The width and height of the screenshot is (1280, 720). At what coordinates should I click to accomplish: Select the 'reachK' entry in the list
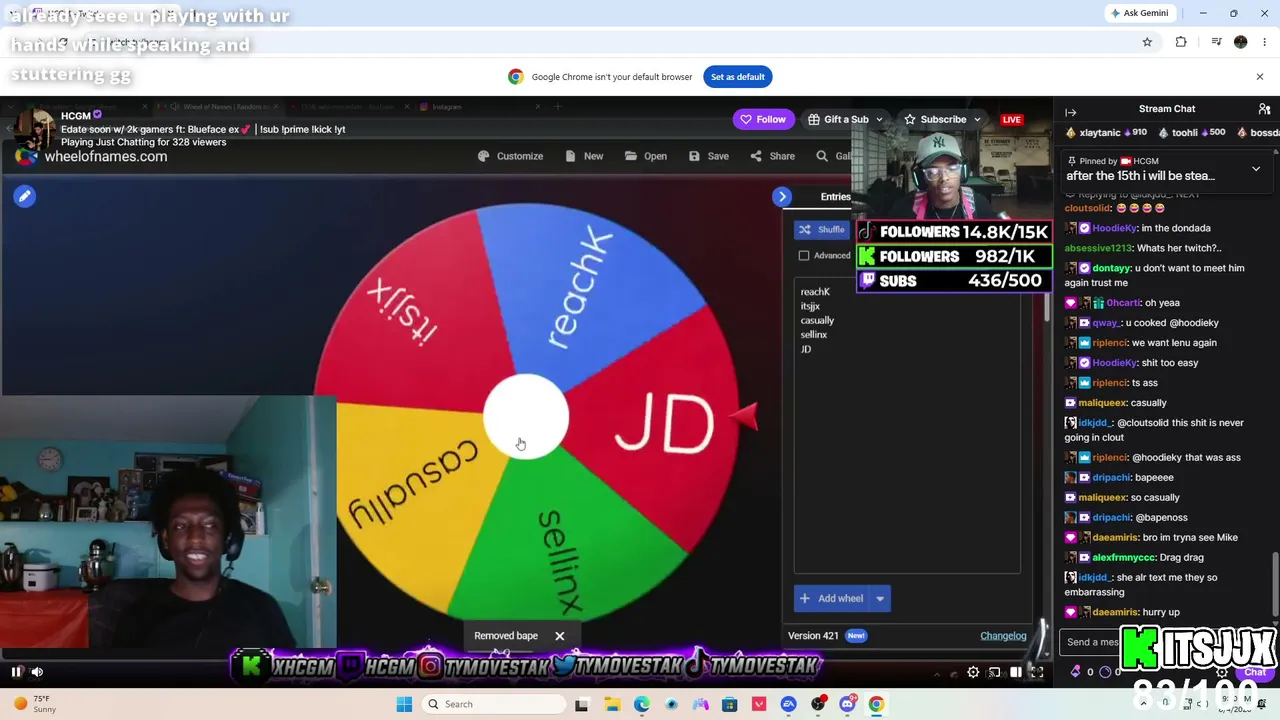(815, 292)
